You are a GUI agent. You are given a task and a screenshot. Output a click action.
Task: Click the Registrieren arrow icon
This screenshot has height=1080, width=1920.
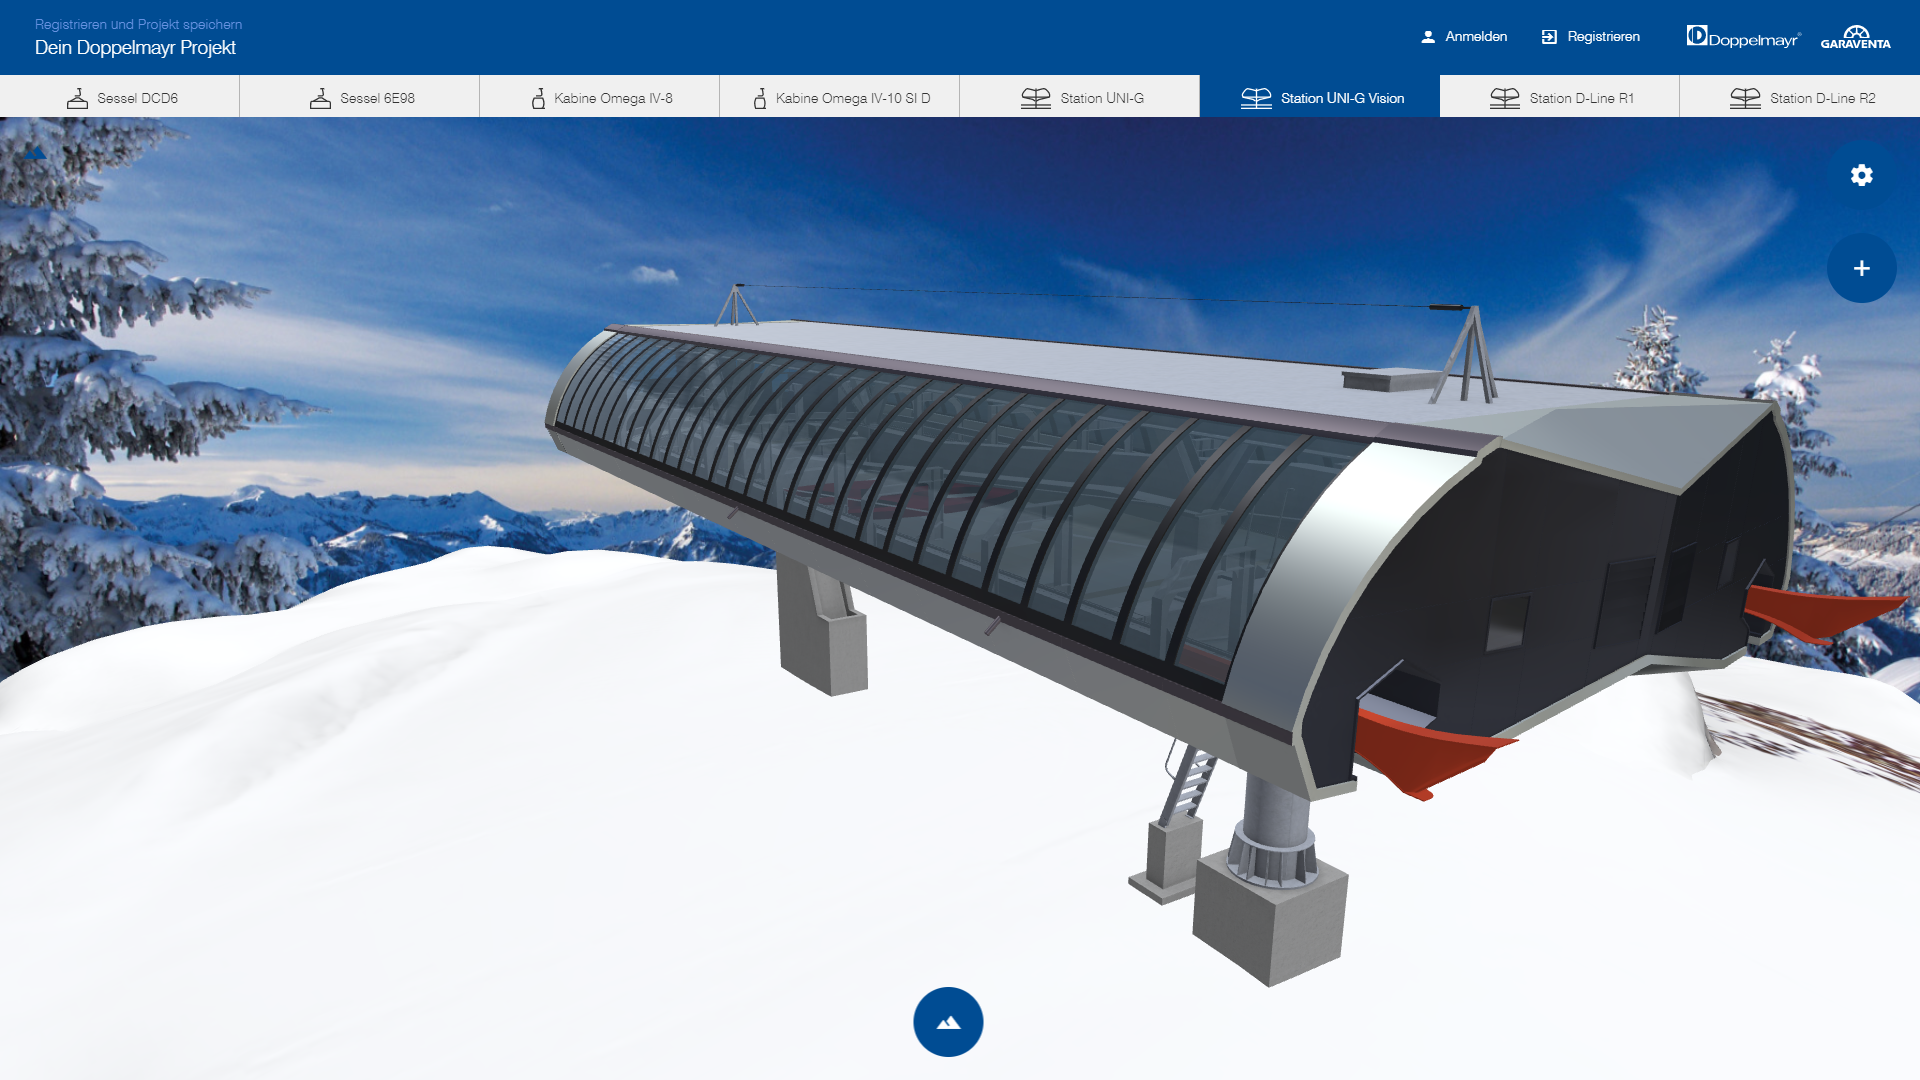(x=1549, y=37)
